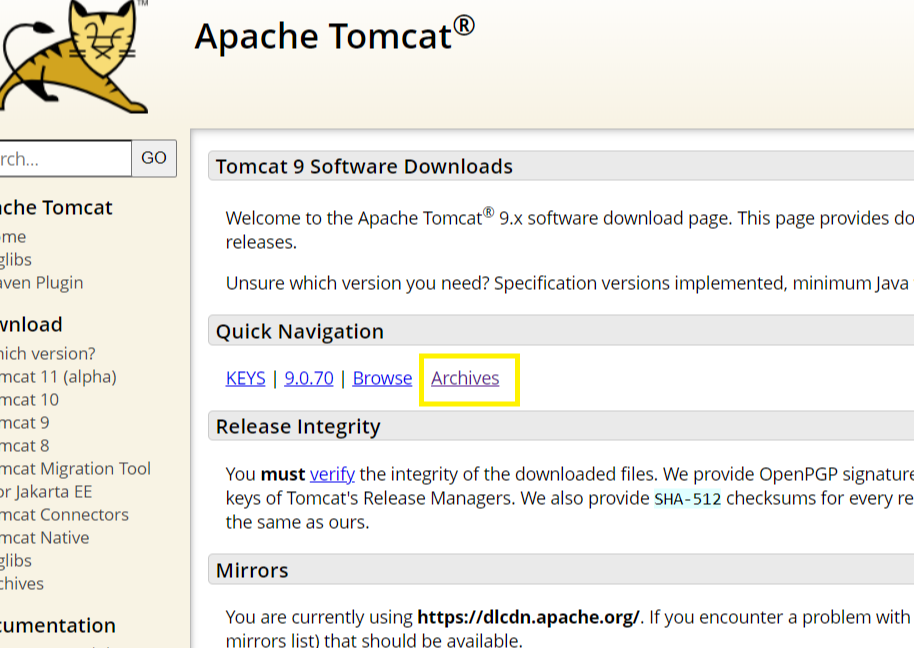Open Tomcat Connectors sidebar link
The height and width of the screenshot is (648, 914).
tap(64, 515)
